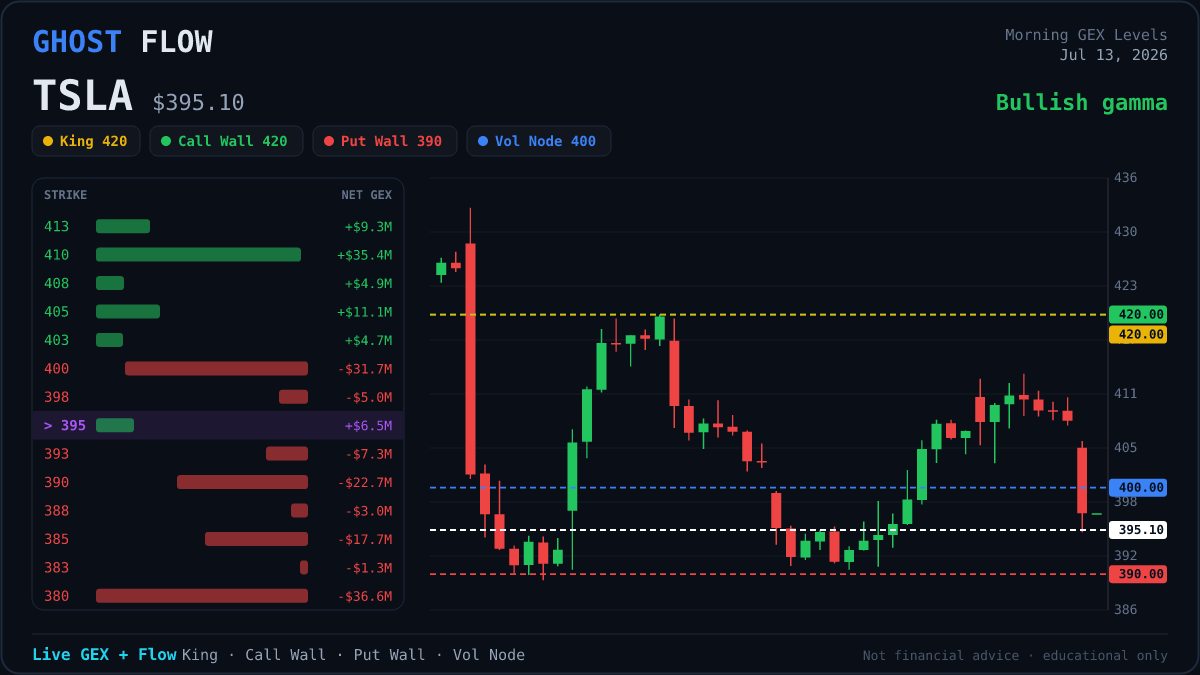Click the -$17.7M net GEX value
Image resolution: width=1200 pixels, height=675 pixels.
pyautogui.click(x=364, y=539)
